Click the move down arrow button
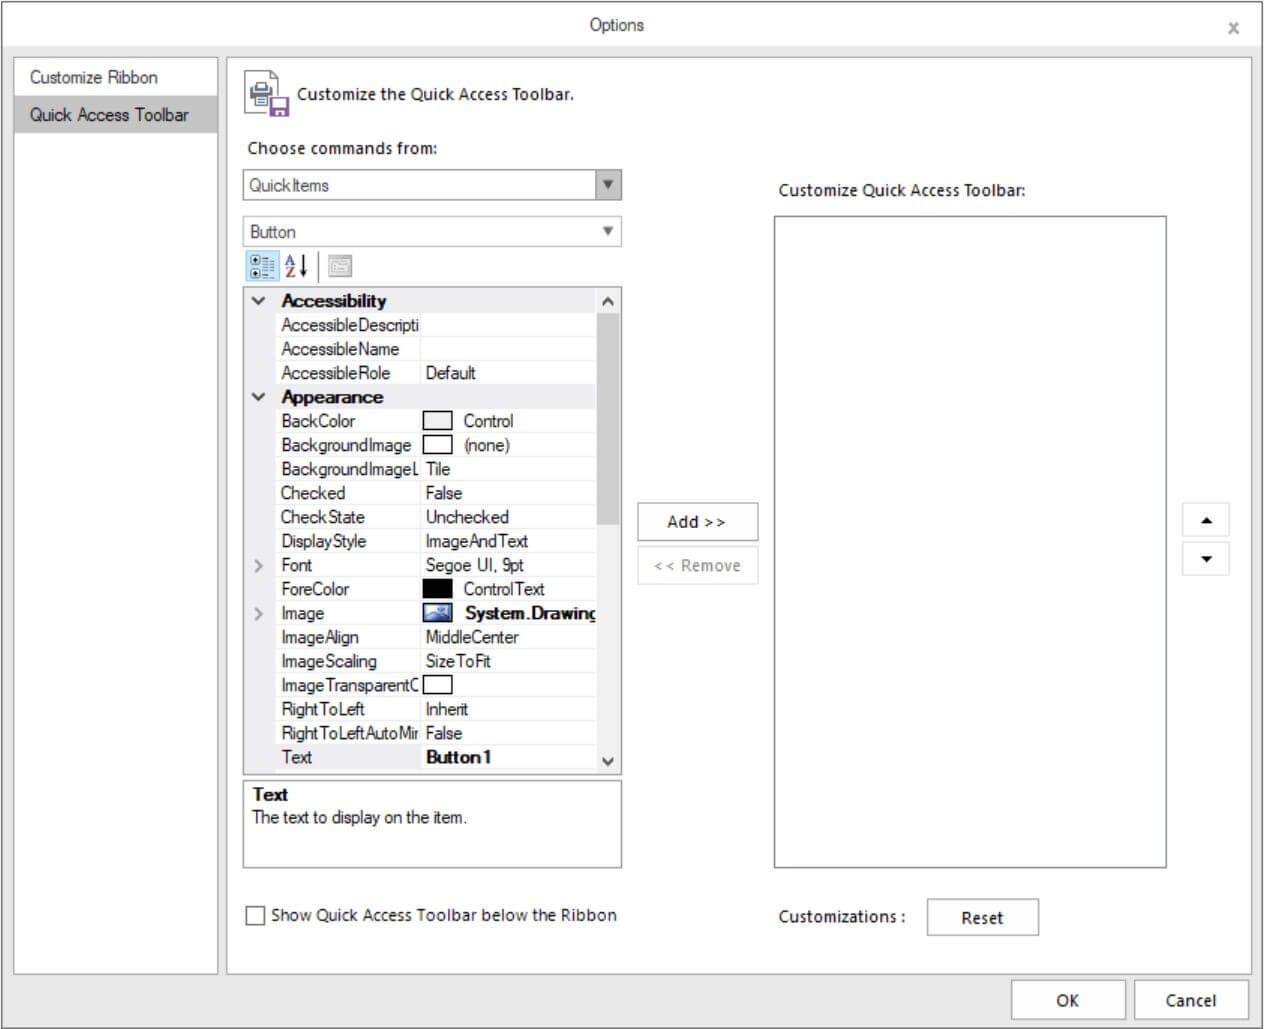Screen dimensions: 1264x1029 point(1206,559)
